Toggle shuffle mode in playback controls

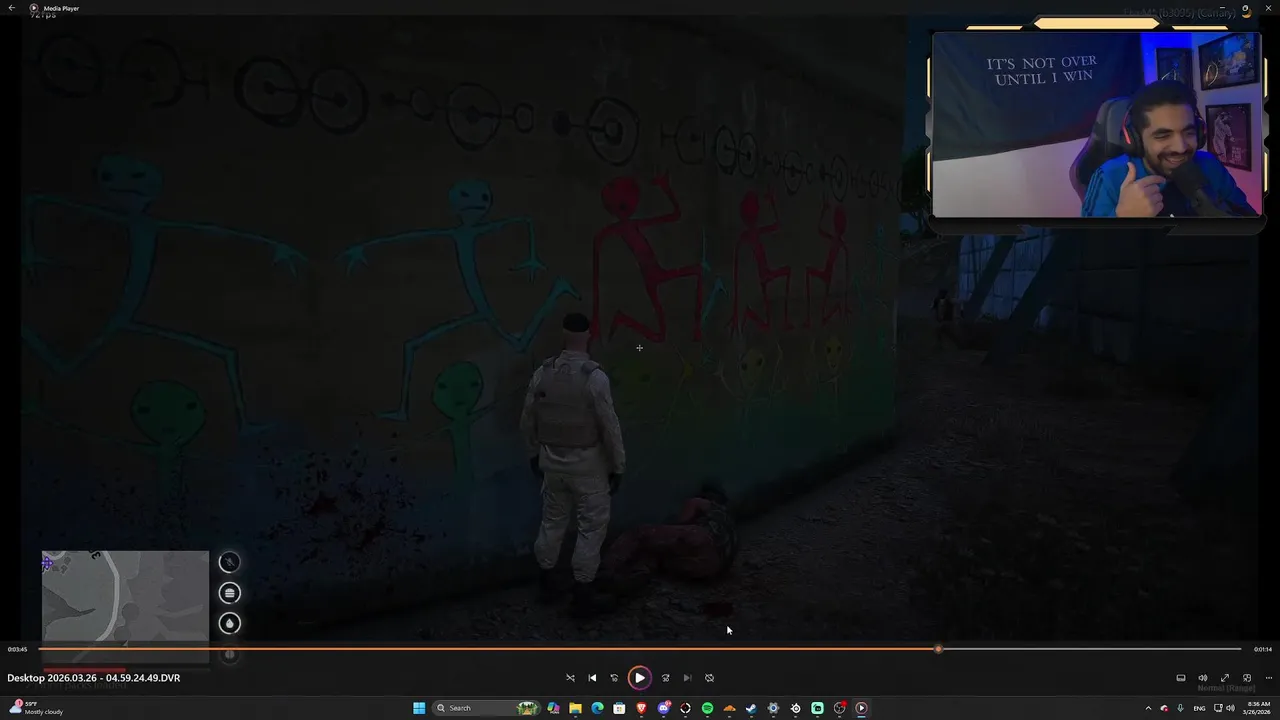pyautogui.click(x=570, y=678)
